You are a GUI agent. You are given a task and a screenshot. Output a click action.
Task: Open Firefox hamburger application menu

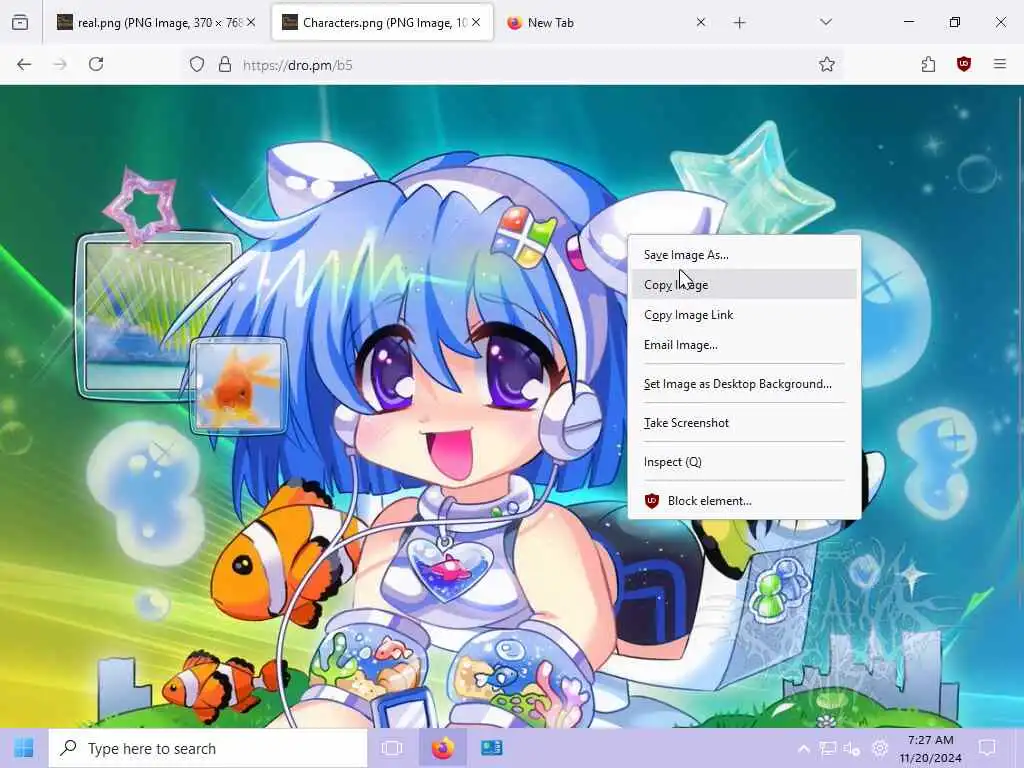(x=1000, y=64)
